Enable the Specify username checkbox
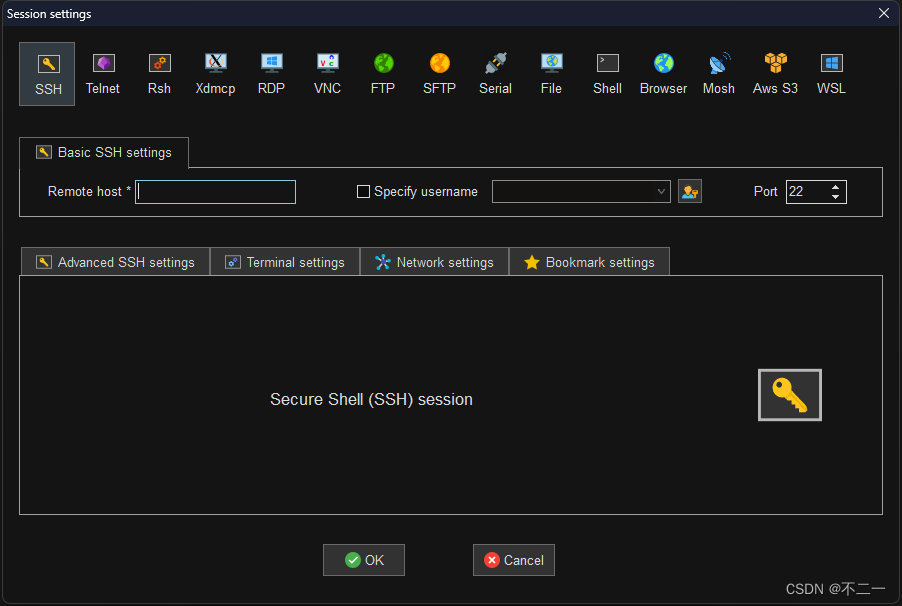This screenshot has width=902, height=606. [x=363, y=191]
